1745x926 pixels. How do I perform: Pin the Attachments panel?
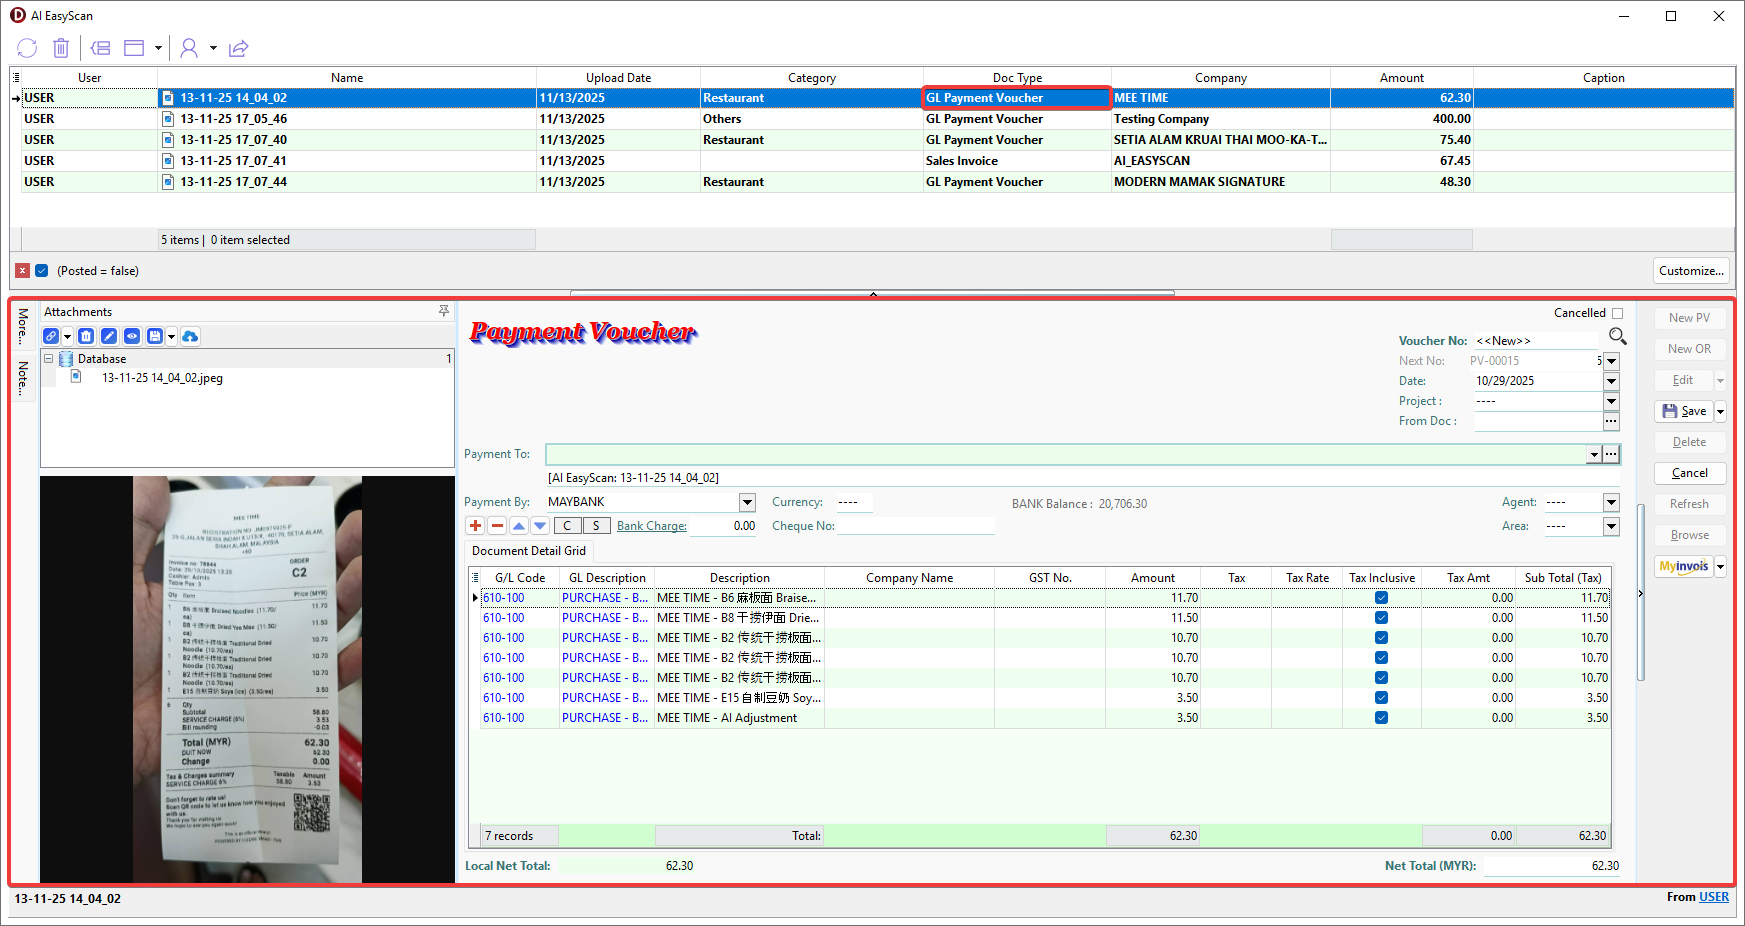click(444, 312)
